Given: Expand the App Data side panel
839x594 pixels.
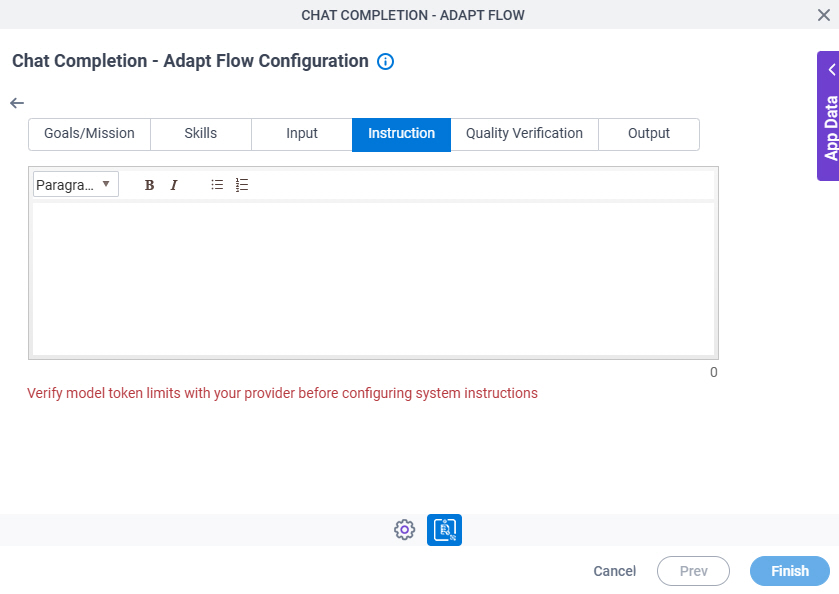Looking at the screenshot, I should point(828,116).
